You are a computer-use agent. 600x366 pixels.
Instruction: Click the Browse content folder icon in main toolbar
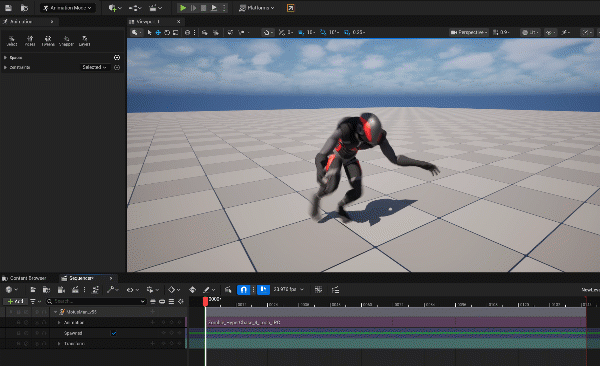tap(24, 8)
